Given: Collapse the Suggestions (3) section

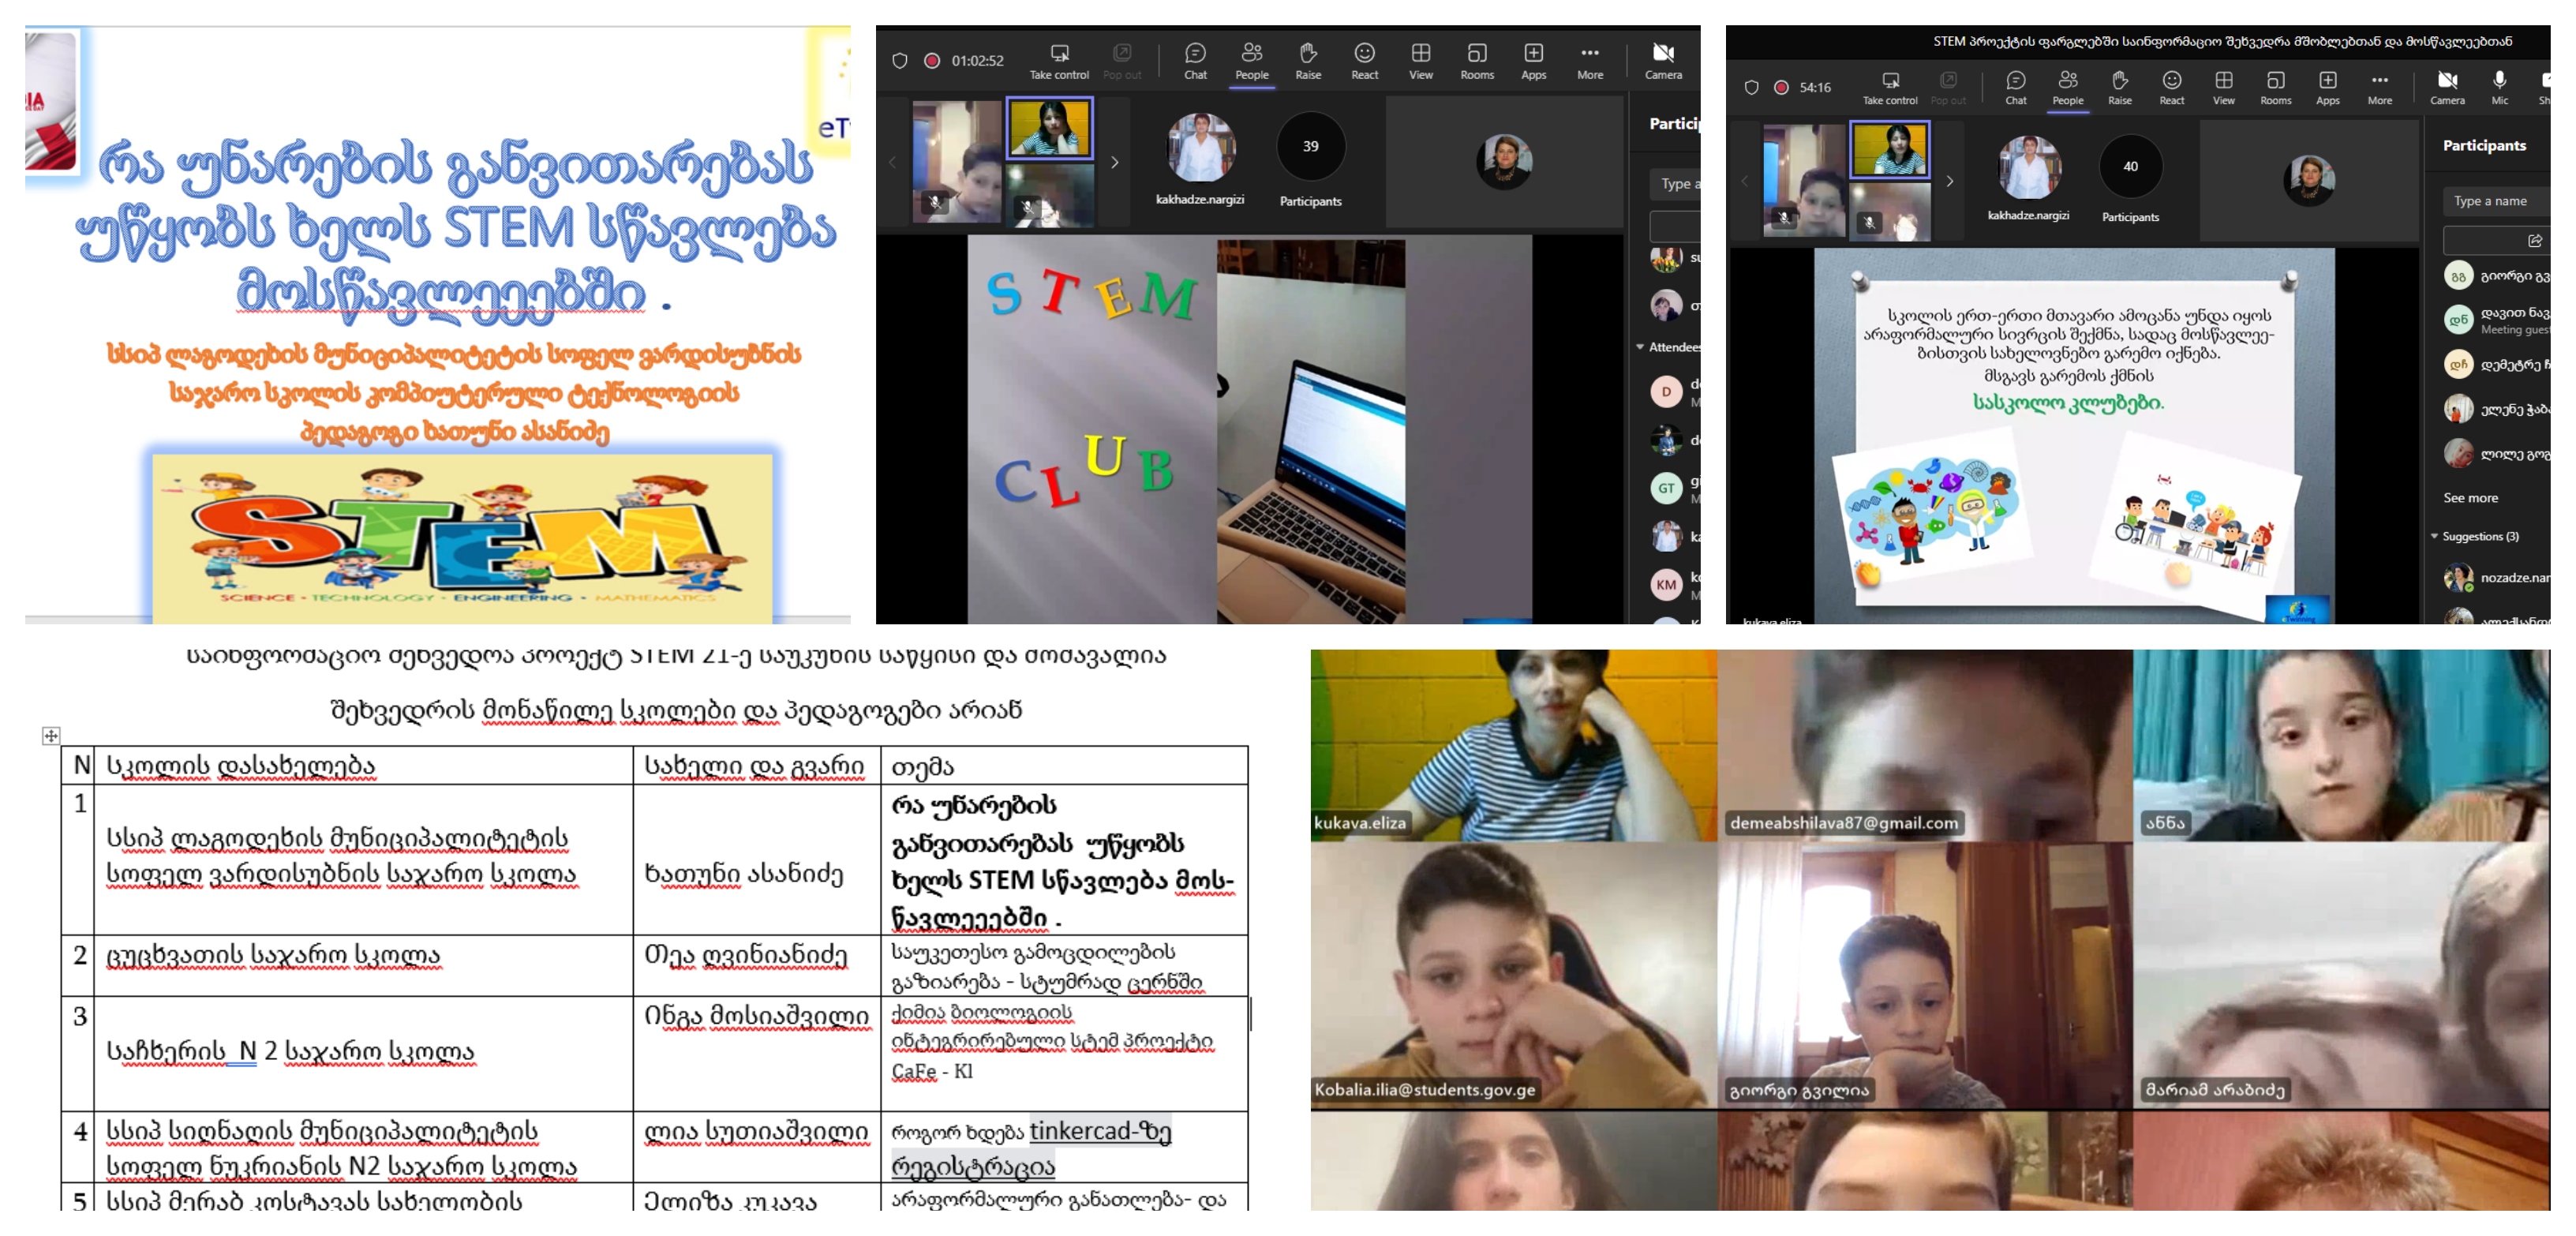Looking at the screenshot, I should (x=2434, y=537).
